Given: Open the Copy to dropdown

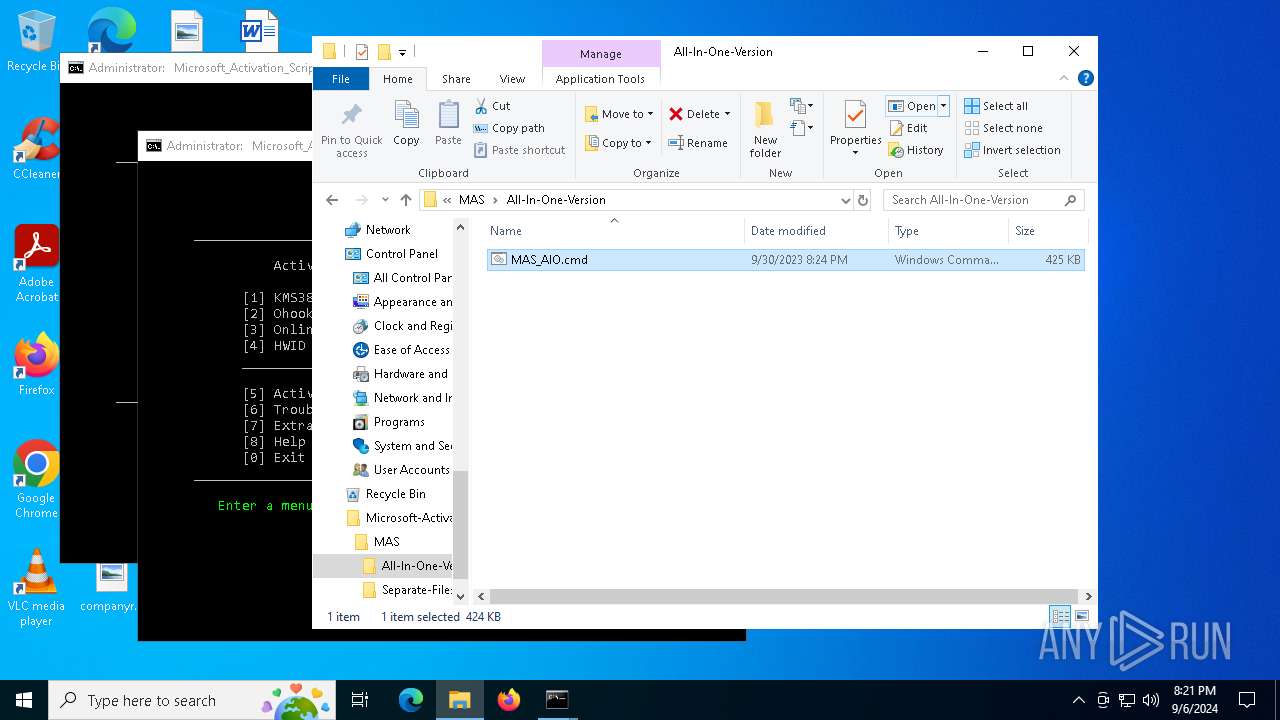Looking at the screenshot, I should point(619,143).
